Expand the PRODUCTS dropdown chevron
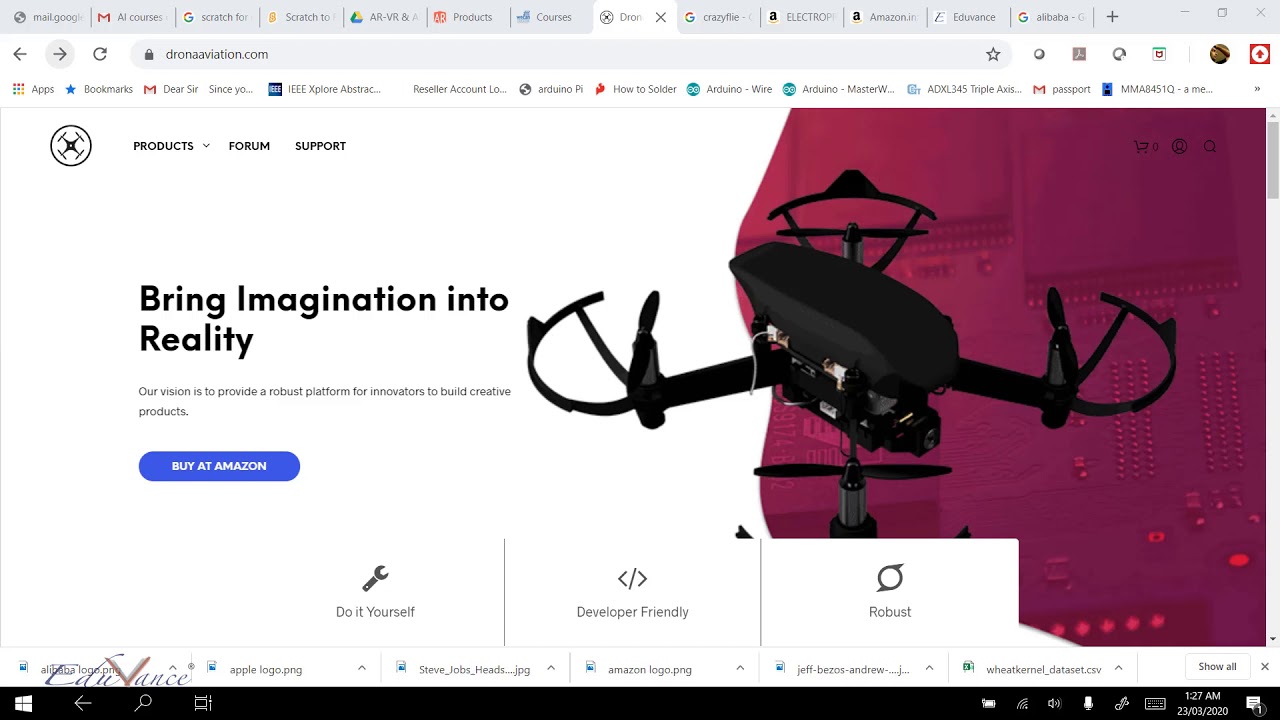Screen dimensions: 1280x720 pyautogui.click(x=206, y=146)
